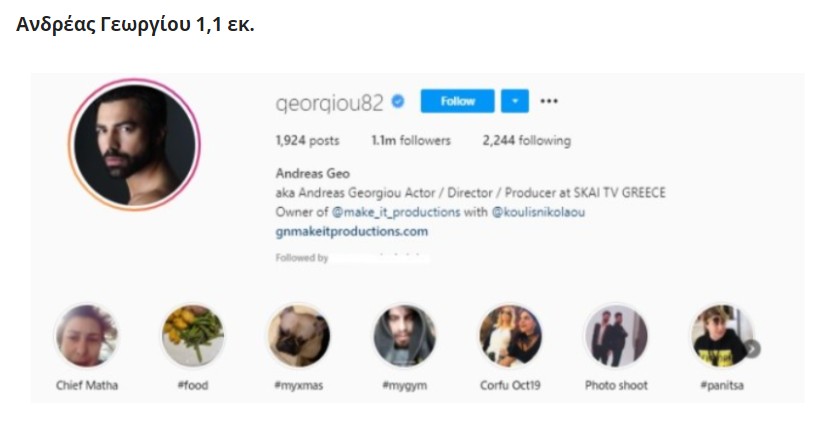Open the Corfu Oct19 story highlight
The image size is (820, 433).
(x=510, y=337)
